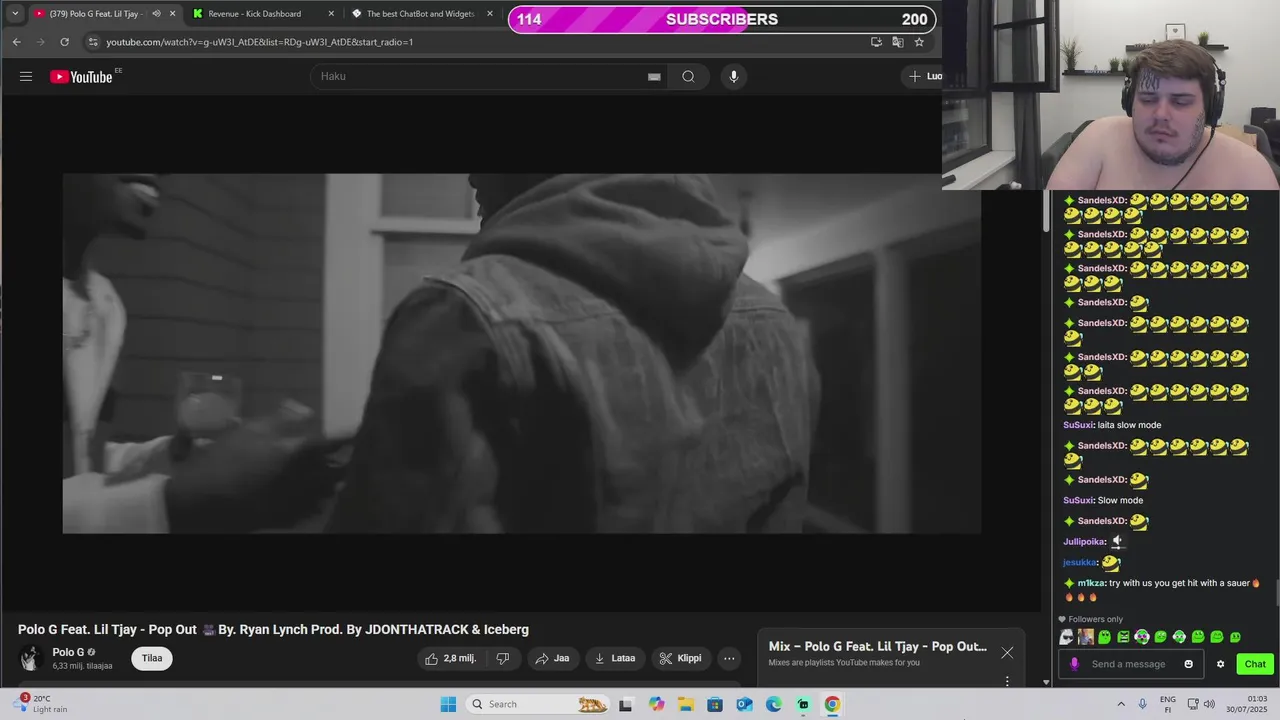Click the m1kza username in chat

[1091, 583]
